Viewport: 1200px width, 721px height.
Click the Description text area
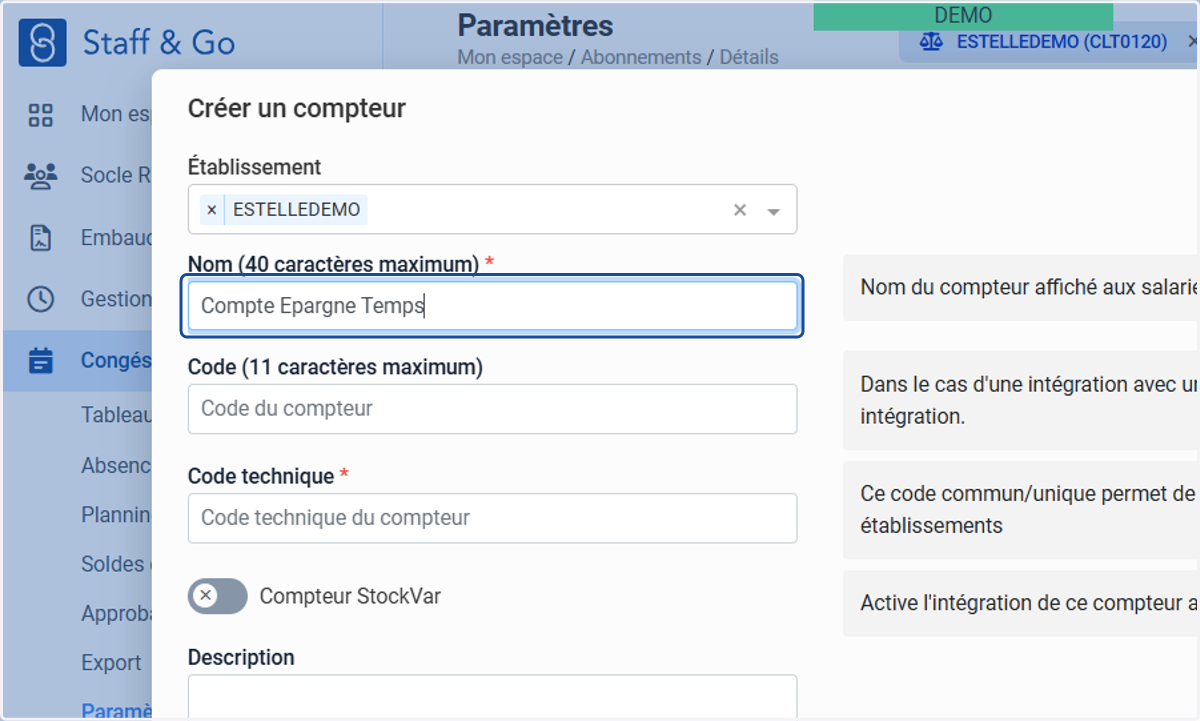click(x=493, y=697)
